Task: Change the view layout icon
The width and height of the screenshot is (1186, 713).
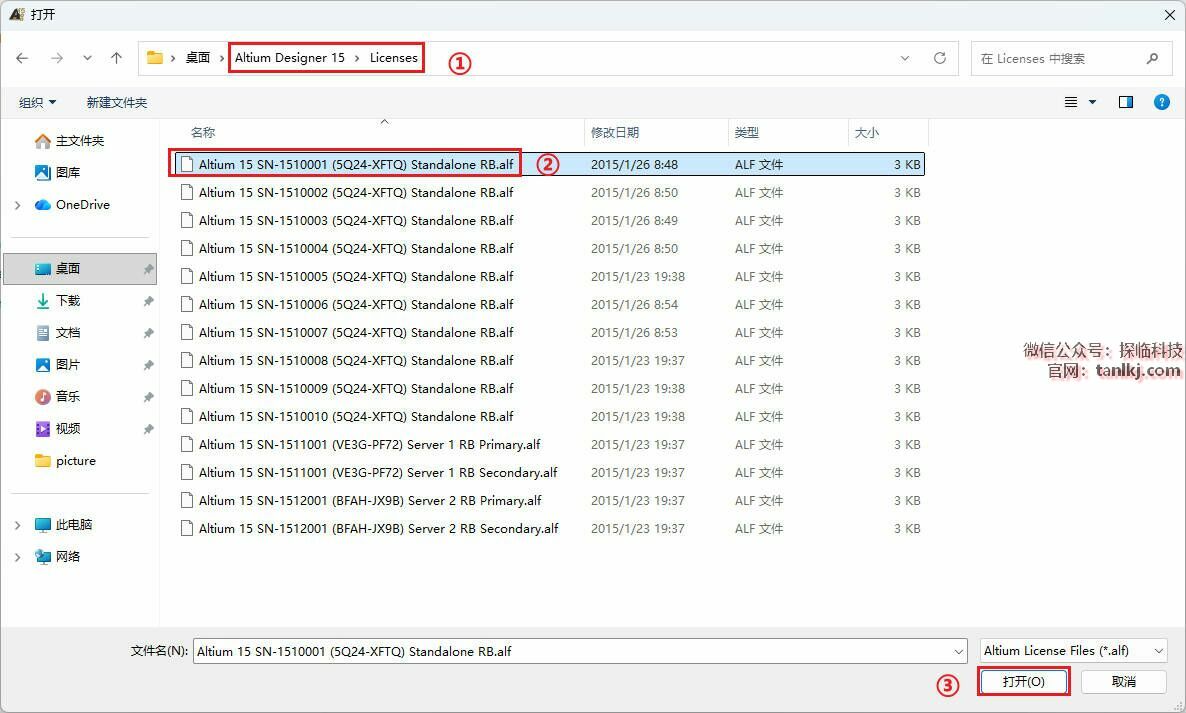Action: click(1071, 102)
